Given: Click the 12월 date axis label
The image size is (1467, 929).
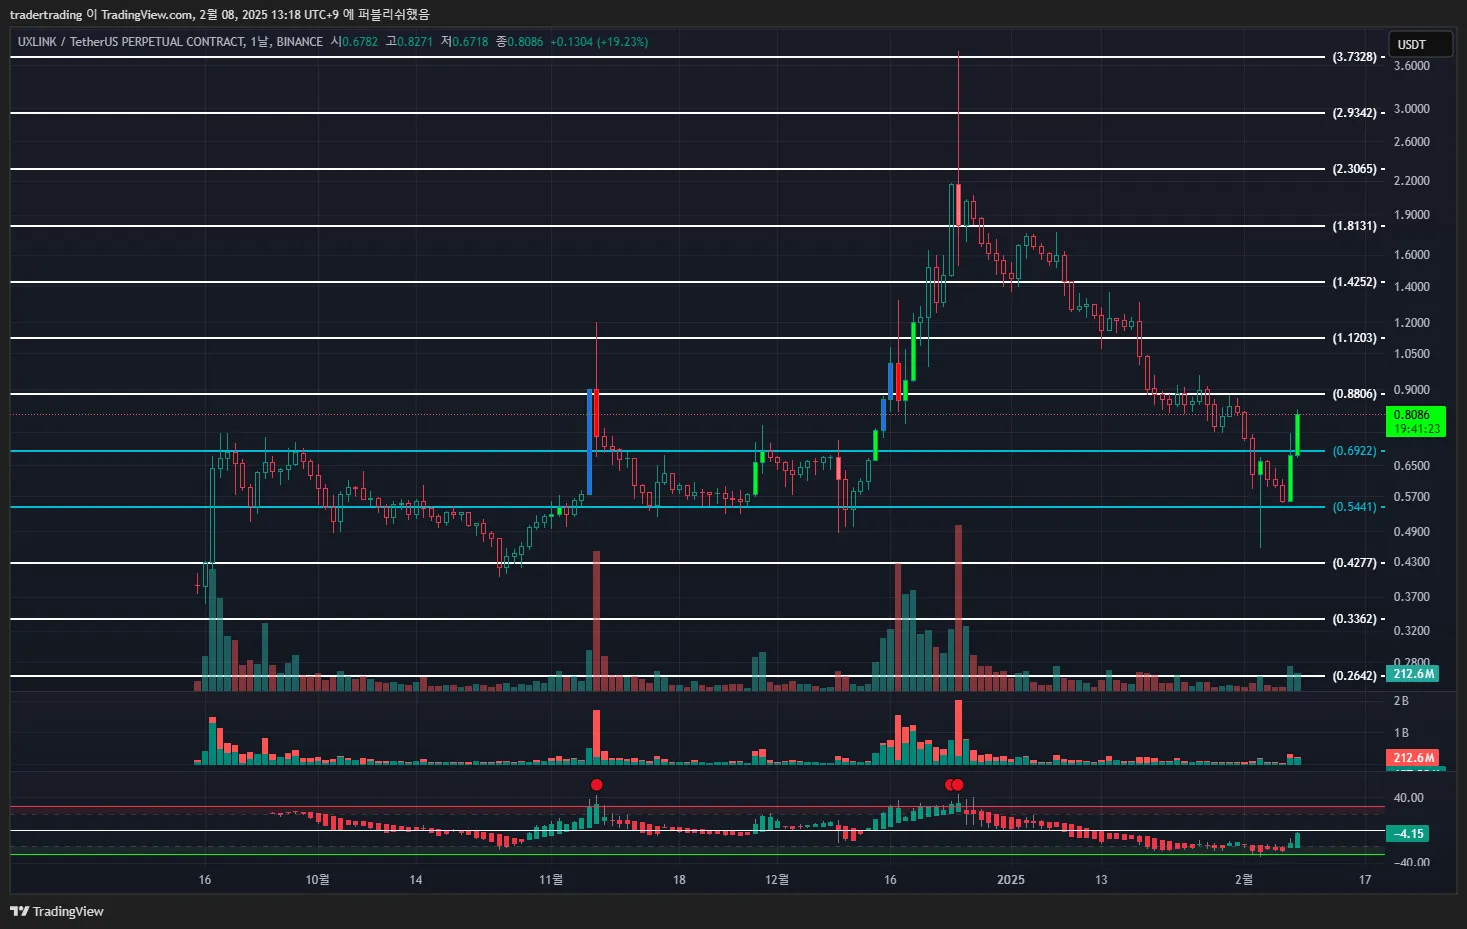Looking at the screenshot, I should click(777, 880).
